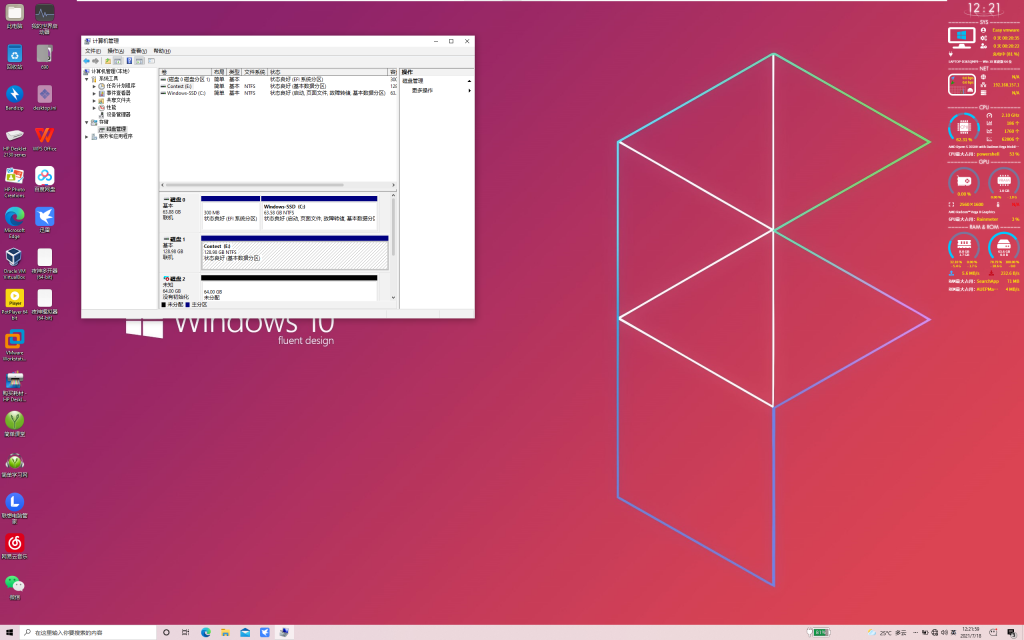Expand the 性能 tree node
The height and width of the screenshot is (640, 1024).
[94, 107]
